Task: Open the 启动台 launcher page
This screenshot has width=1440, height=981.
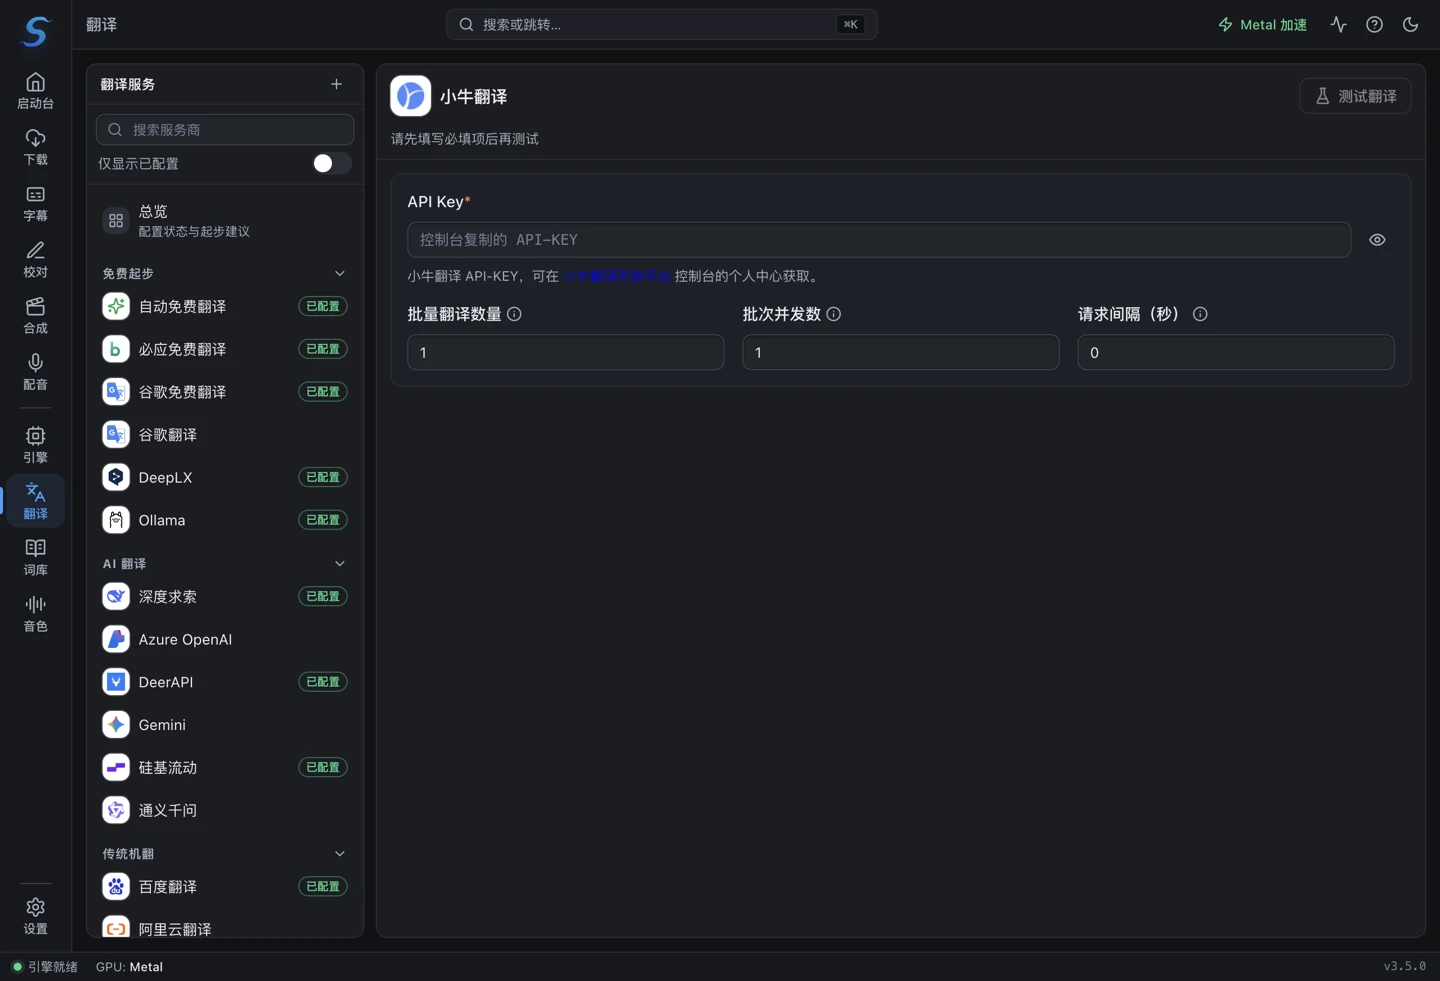Action: [x=35, y=91]
